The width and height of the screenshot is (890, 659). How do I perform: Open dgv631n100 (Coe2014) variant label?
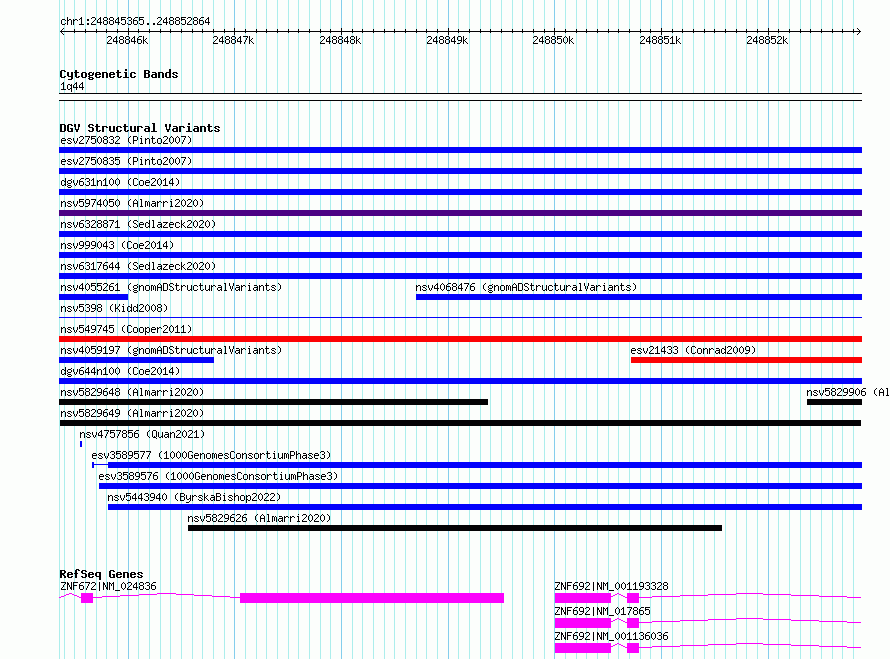(120, 182)
